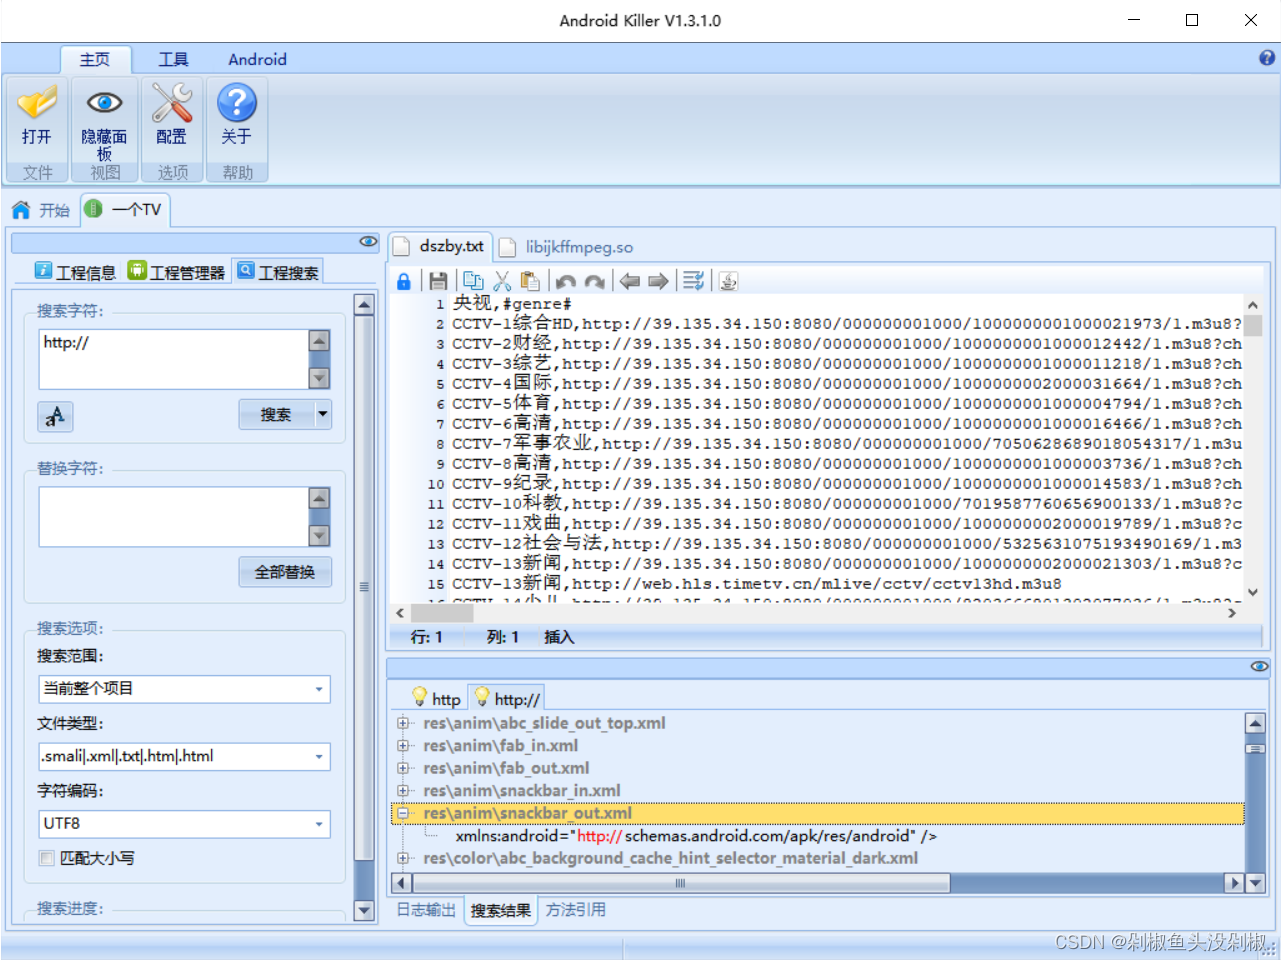Enable the 匹配大小写 checkbox
Screen dimensions: 1282x961
click(46, 858)
